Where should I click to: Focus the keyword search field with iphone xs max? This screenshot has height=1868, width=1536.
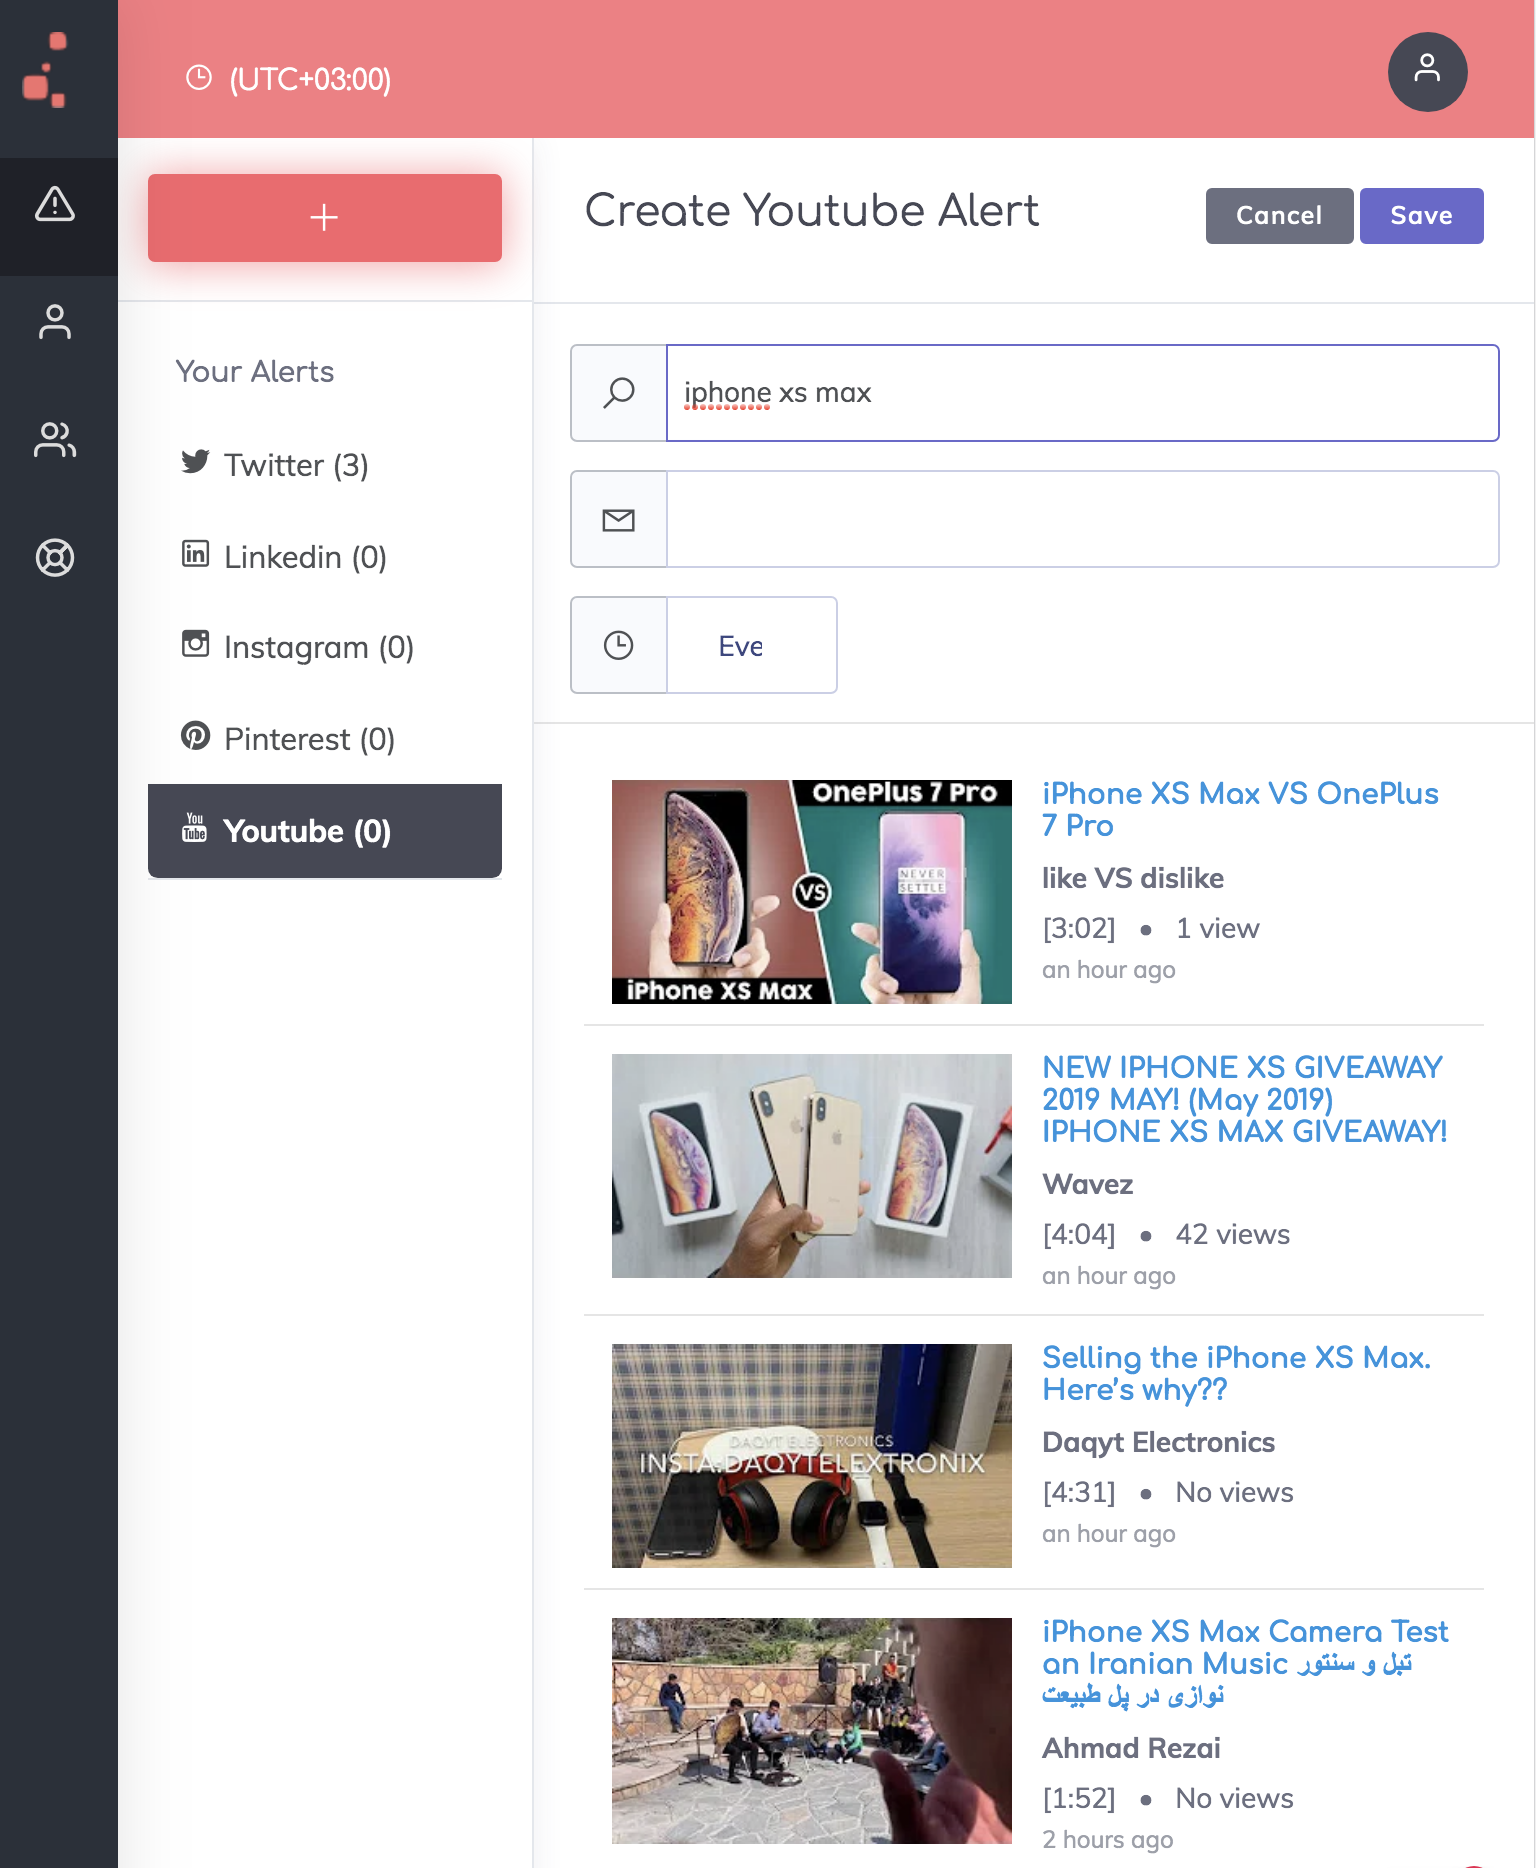coord(1083,393)
